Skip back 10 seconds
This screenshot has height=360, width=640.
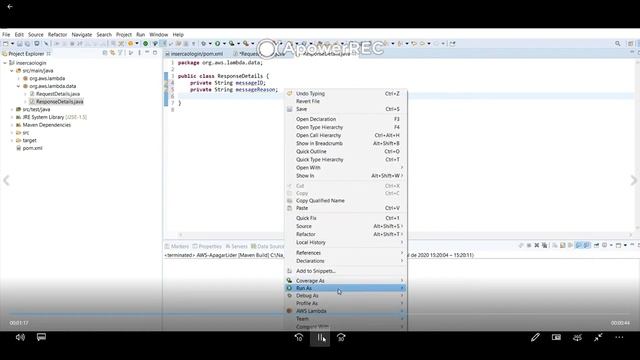[299, 338]
